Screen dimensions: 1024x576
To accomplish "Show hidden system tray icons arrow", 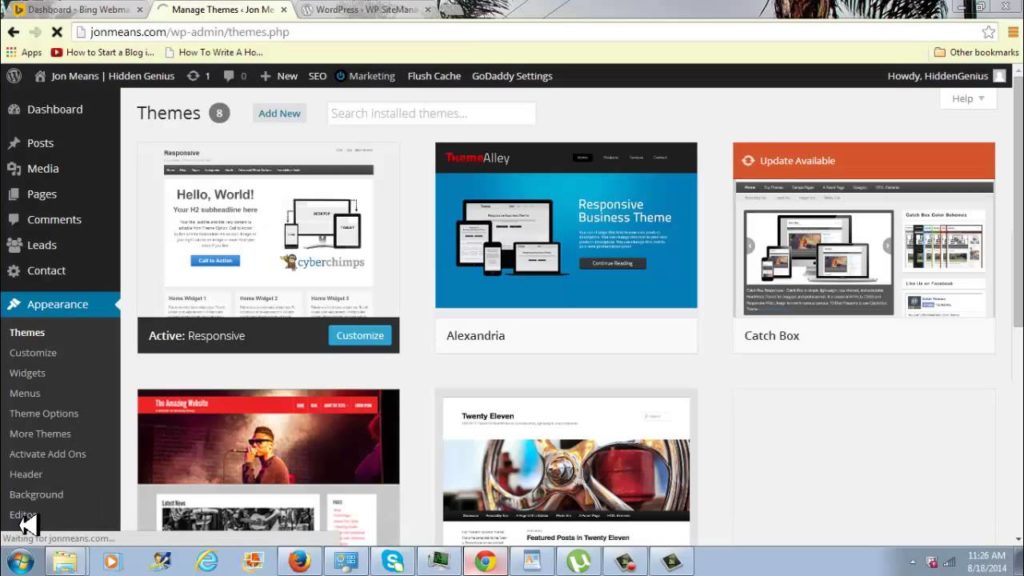I will [912, 562].
